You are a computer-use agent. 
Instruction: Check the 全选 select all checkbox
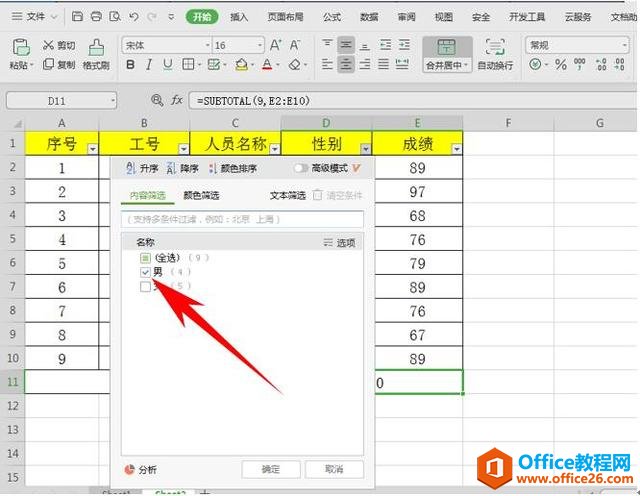click(145, 258)
